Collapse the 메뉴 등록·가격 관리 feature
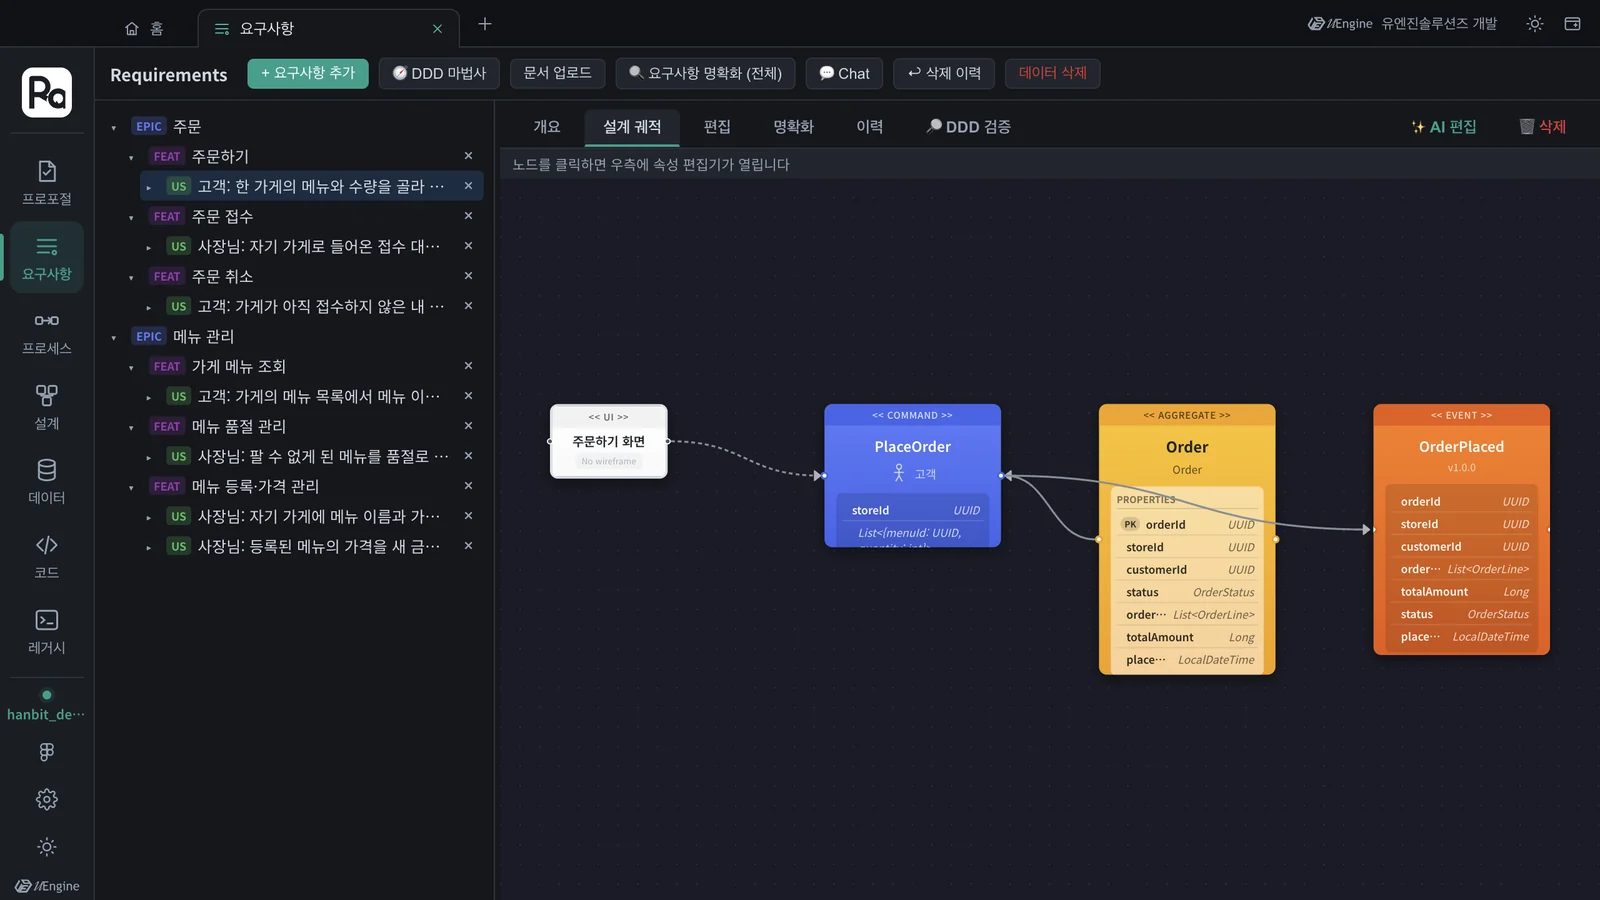The width and height of the screenshot is (1600, 900). click(131, 487)
